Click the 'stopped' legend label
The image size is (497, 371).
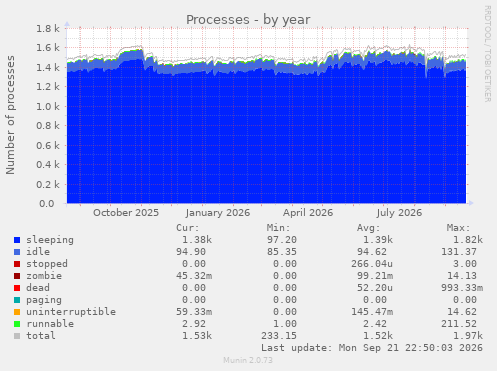pyautogui.click(x=47, y=264)
